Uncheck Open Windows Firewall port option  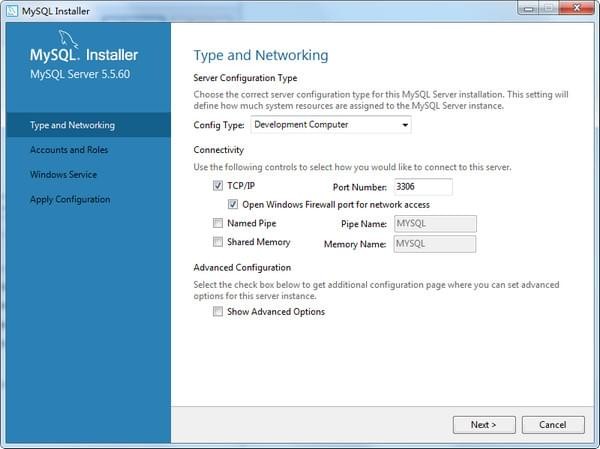233,205
